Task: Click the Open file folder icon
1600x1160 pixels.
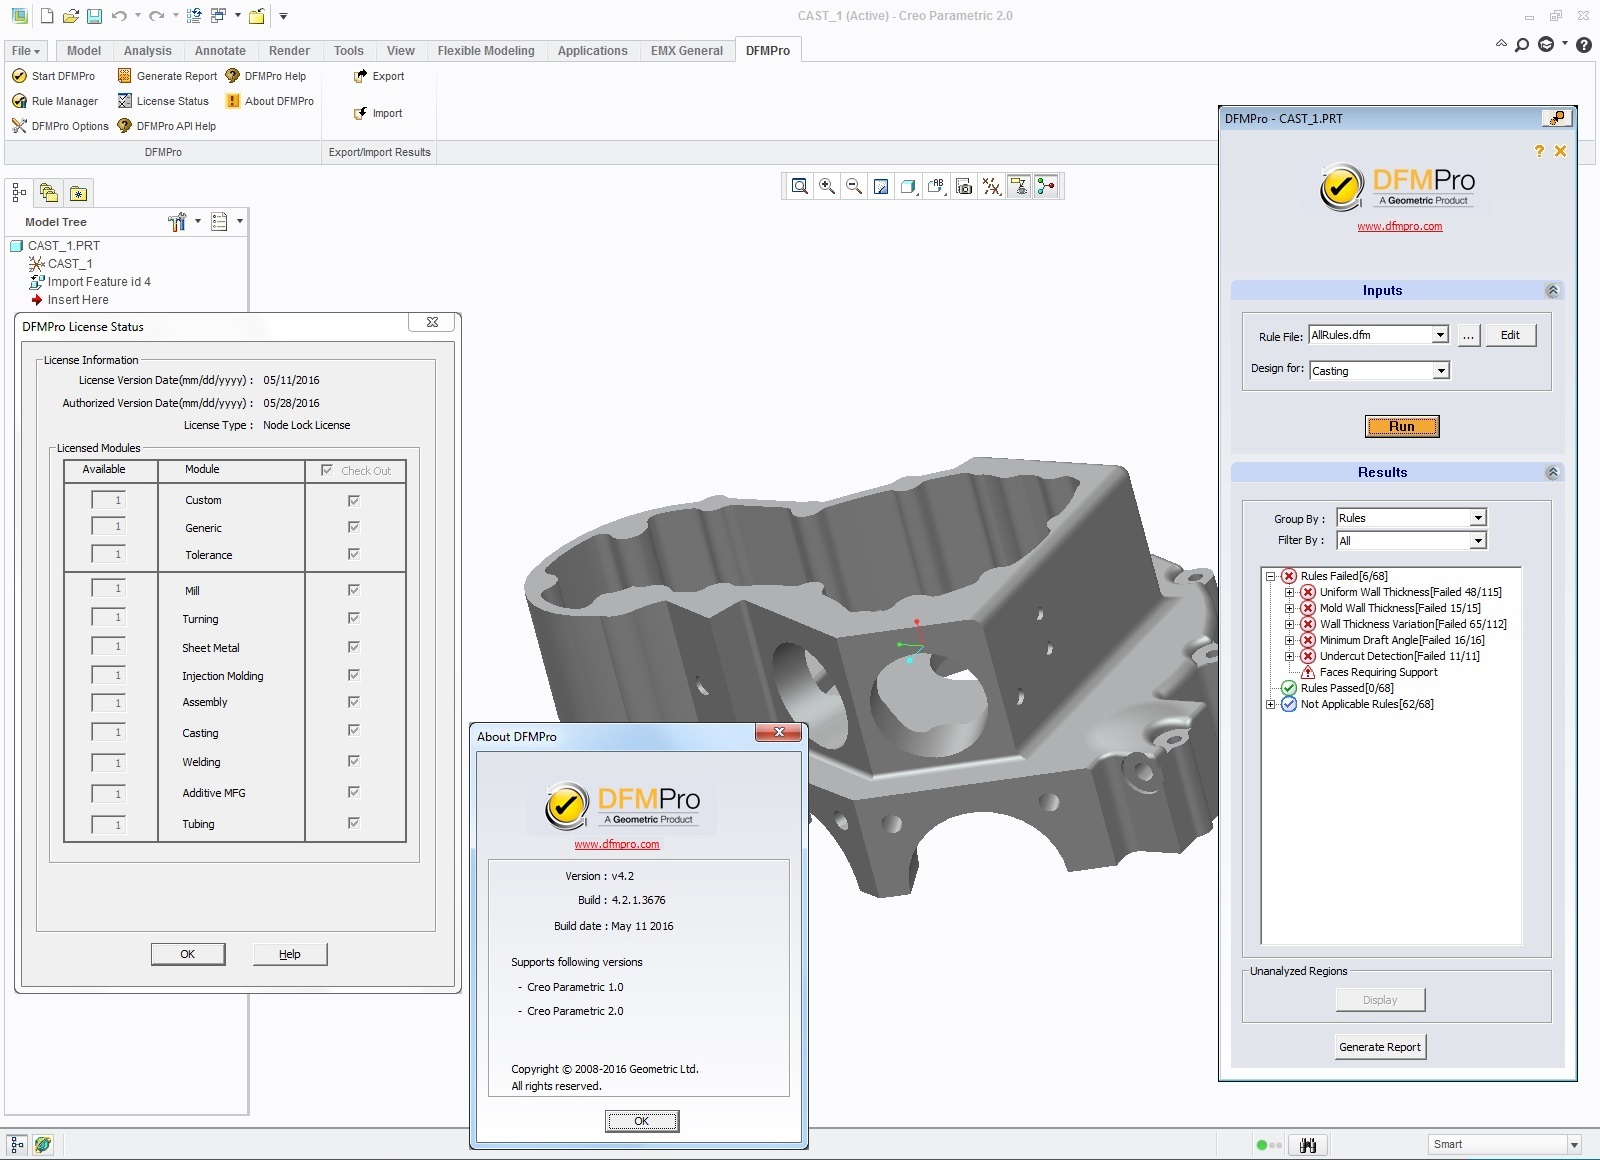Action: point(70,16)
